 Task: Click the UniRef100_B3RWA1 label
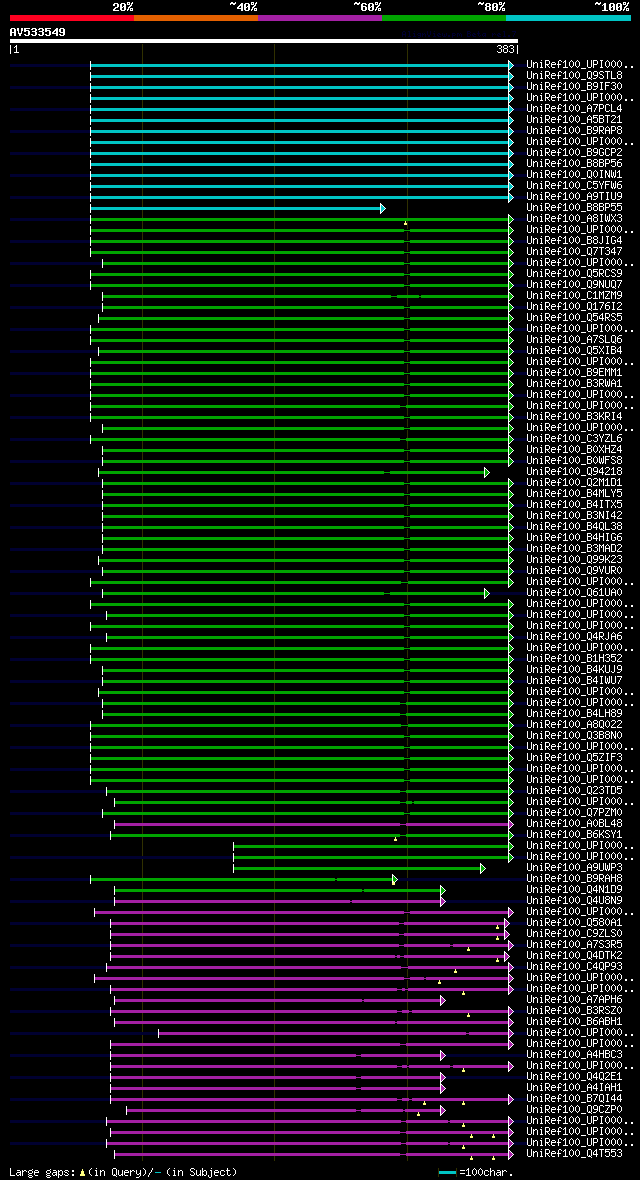pos(574,384)
